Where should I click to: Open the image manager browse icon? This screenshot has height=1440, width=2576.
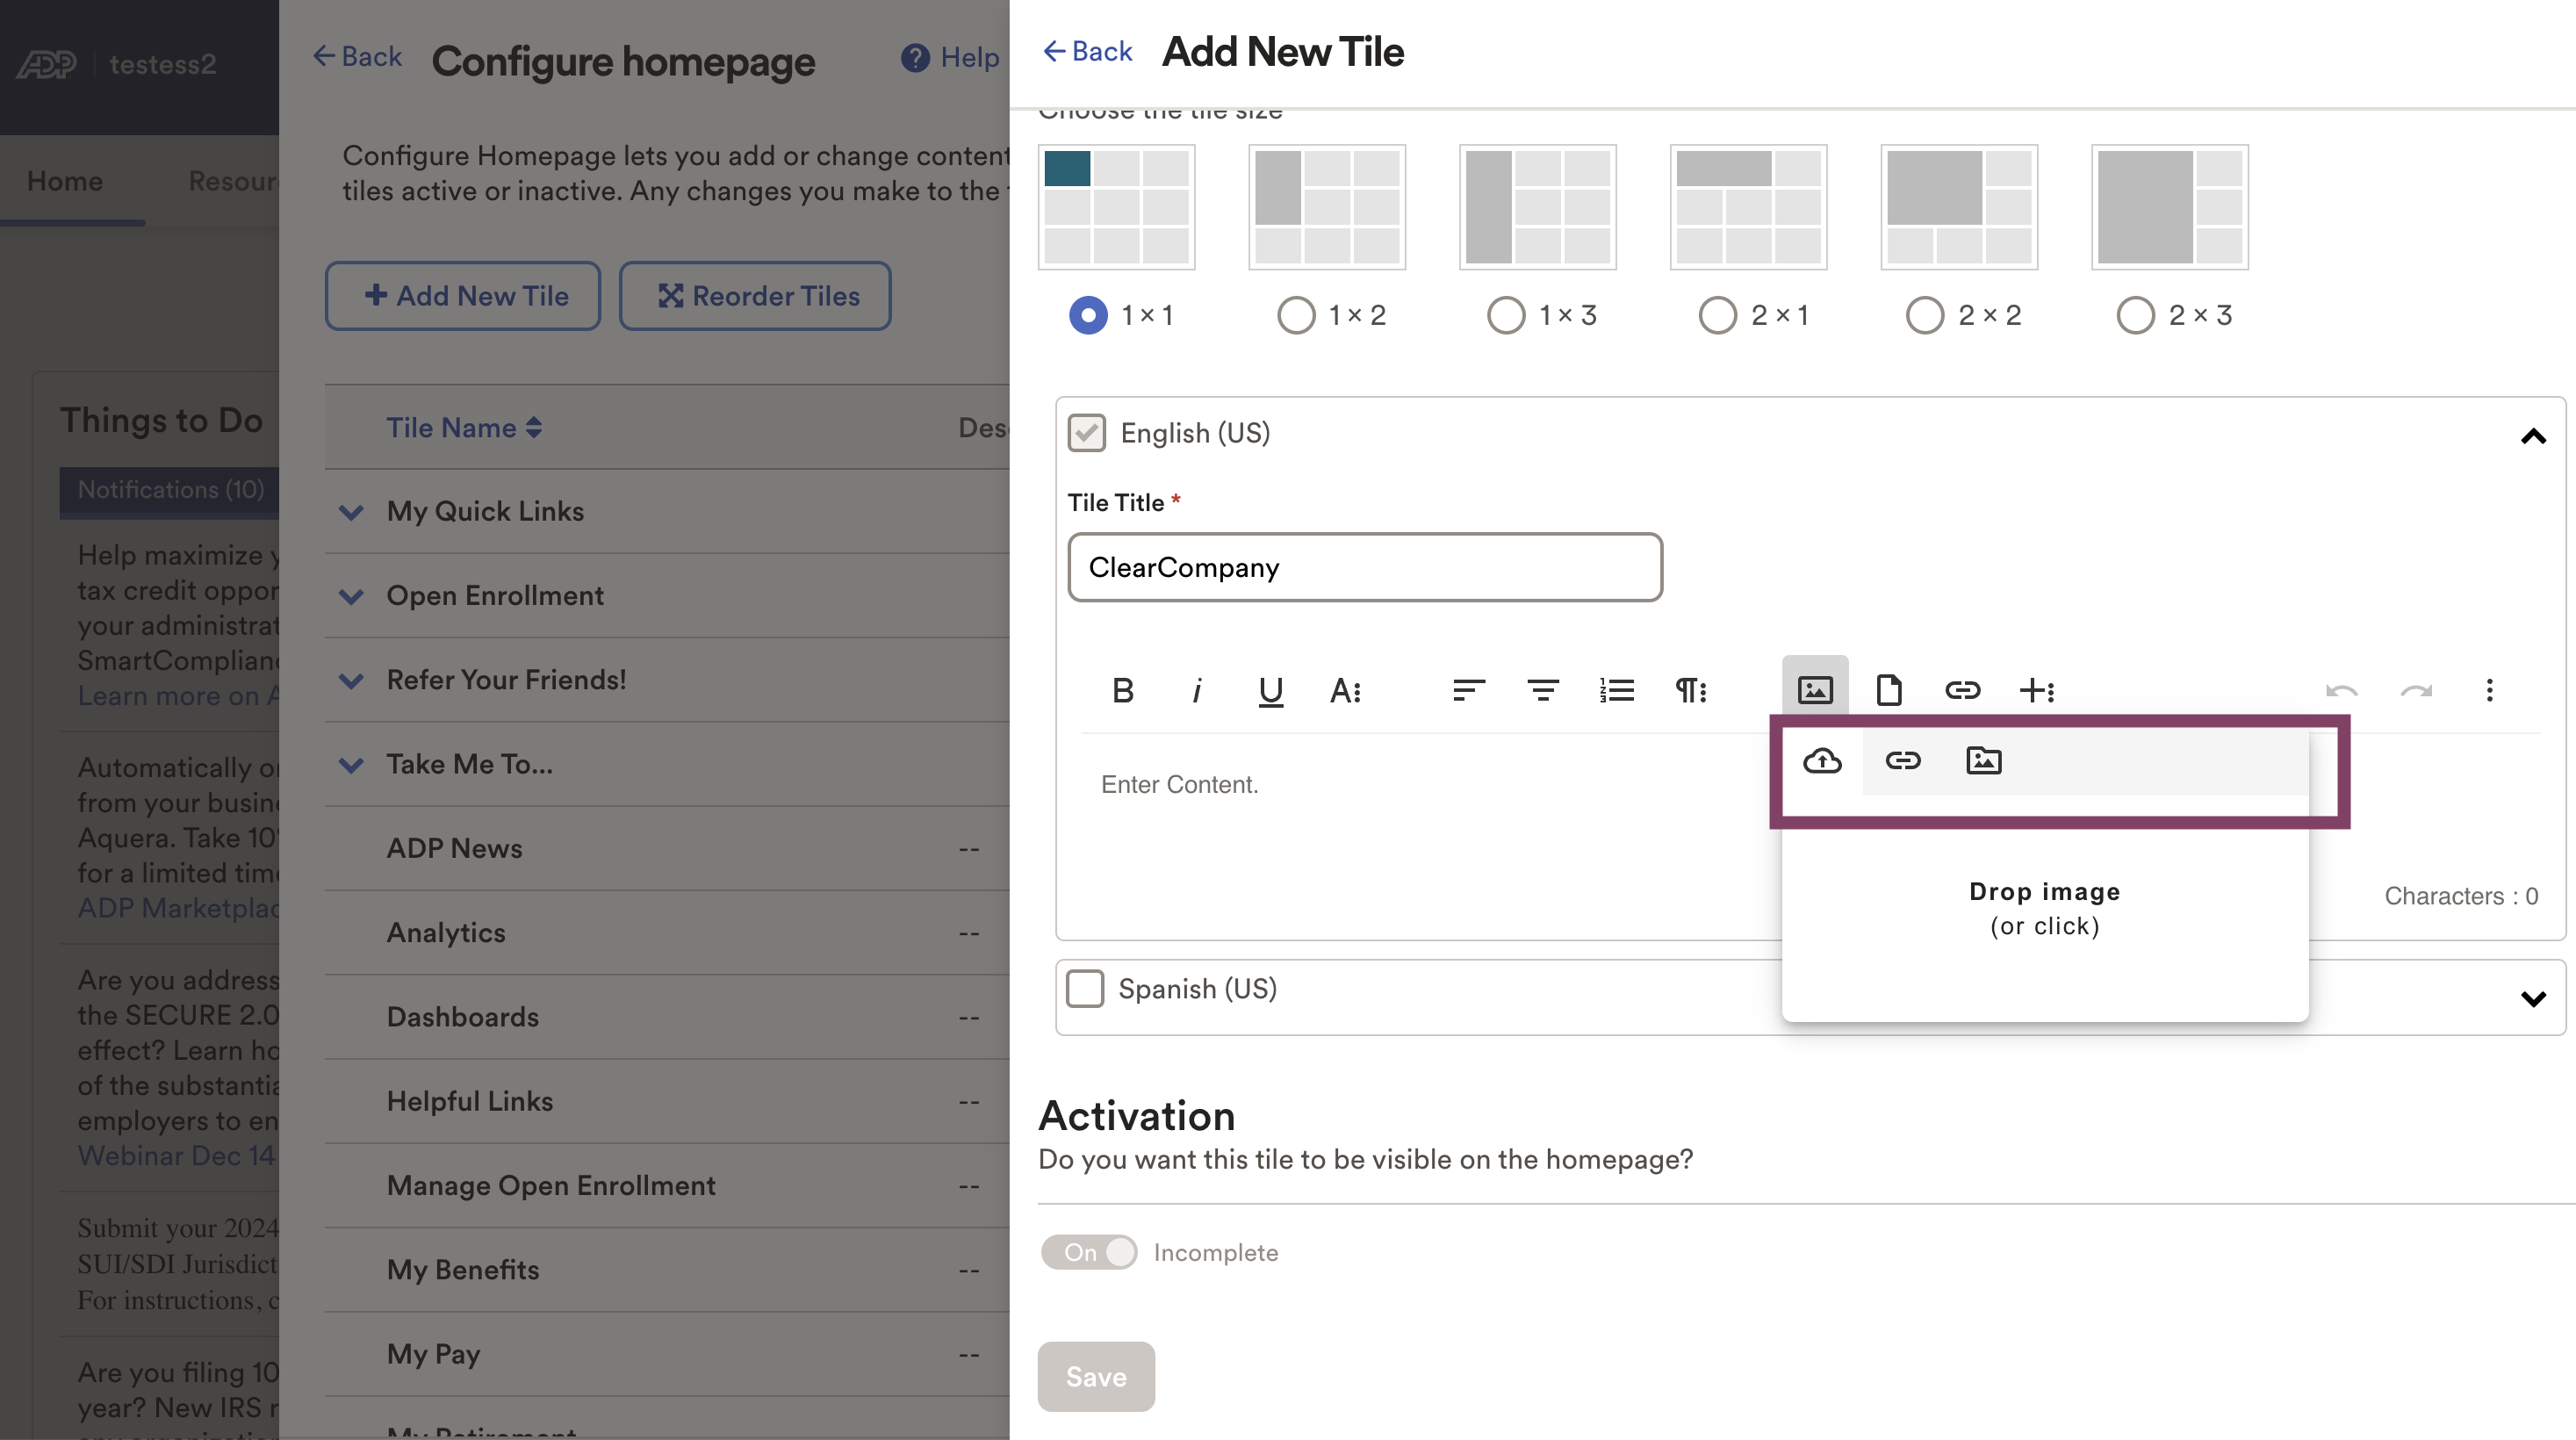[x=1984, y=761]
